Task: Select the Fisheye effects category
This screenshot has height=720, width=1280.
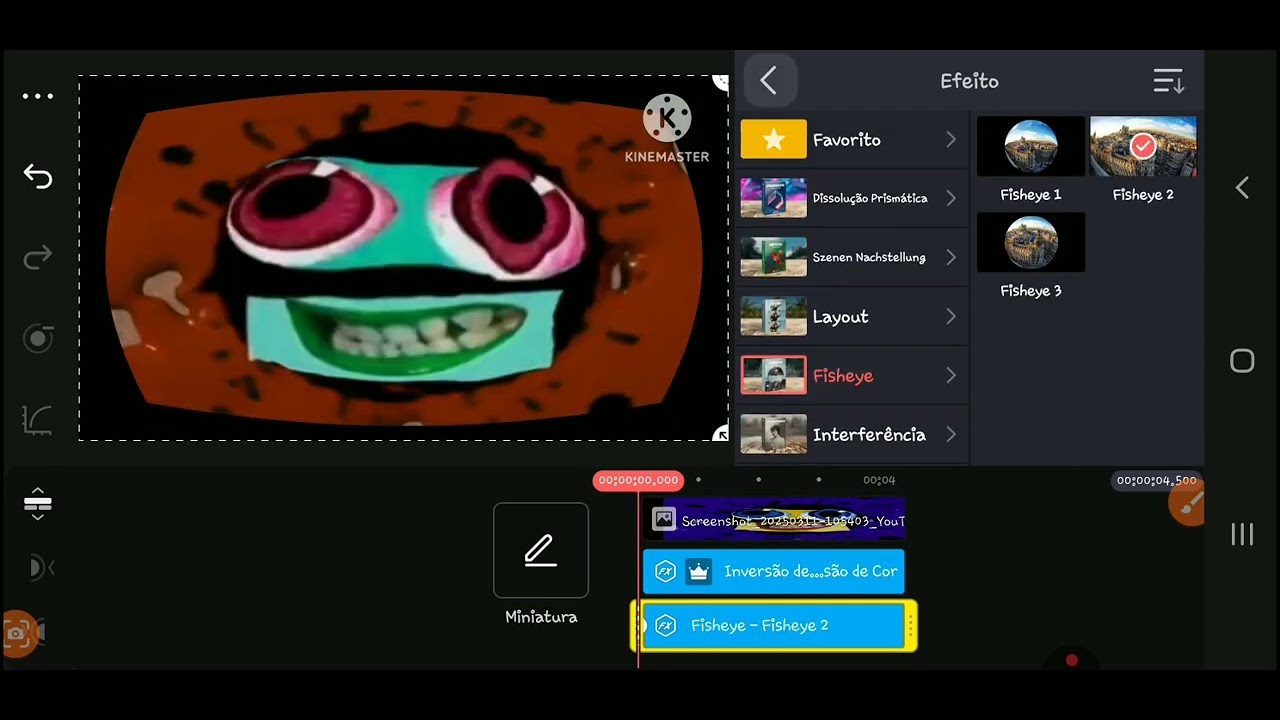Action: point(852,376)
